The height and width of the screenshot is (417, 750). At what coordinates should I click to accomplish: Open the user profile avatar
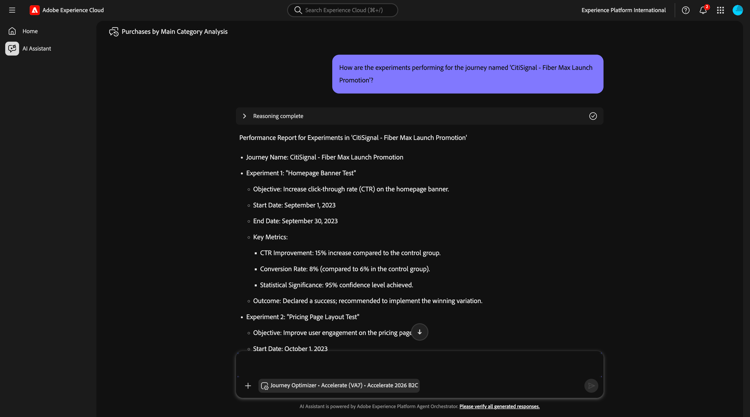738,10
